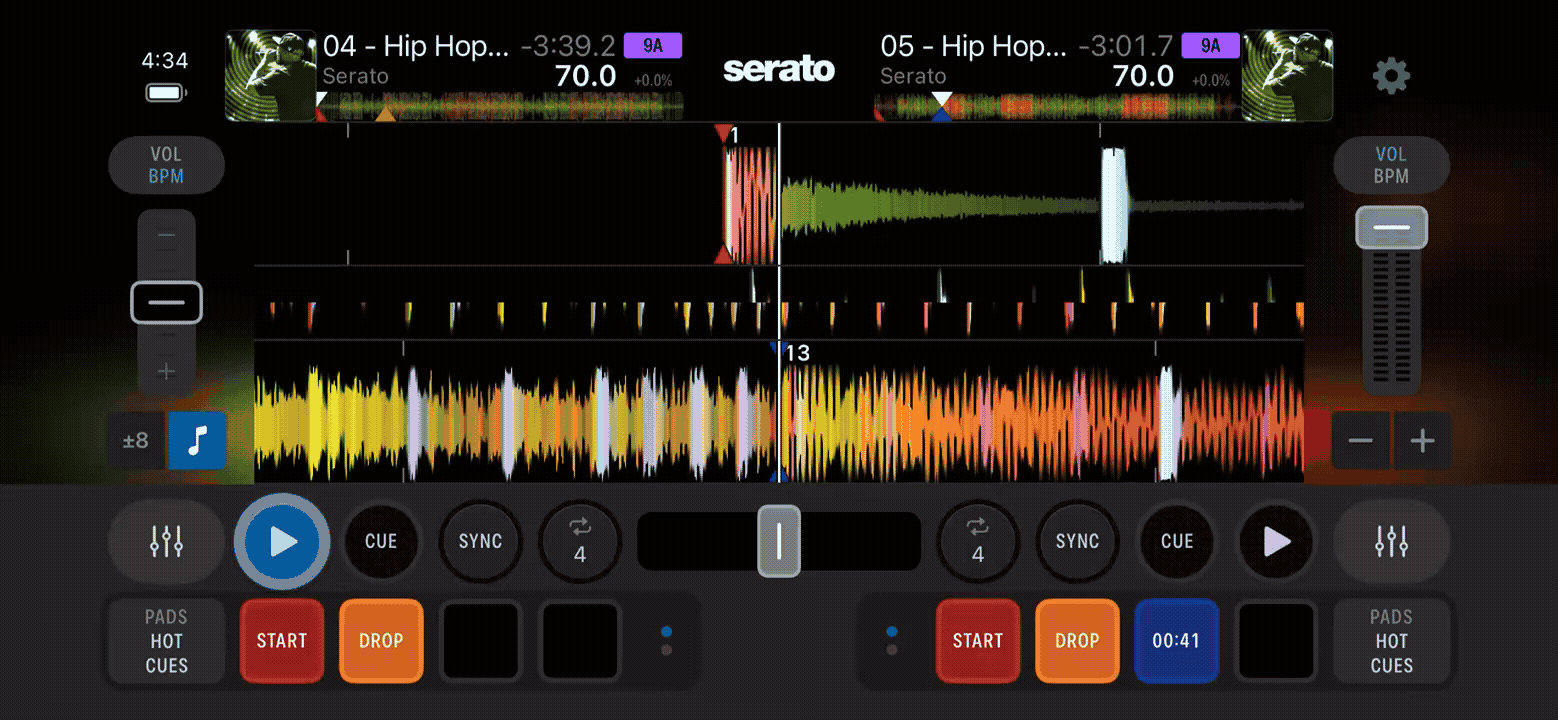Enable SYNC on the right deck
This screenshot has width=1558, height=720.
(1077, 541)
